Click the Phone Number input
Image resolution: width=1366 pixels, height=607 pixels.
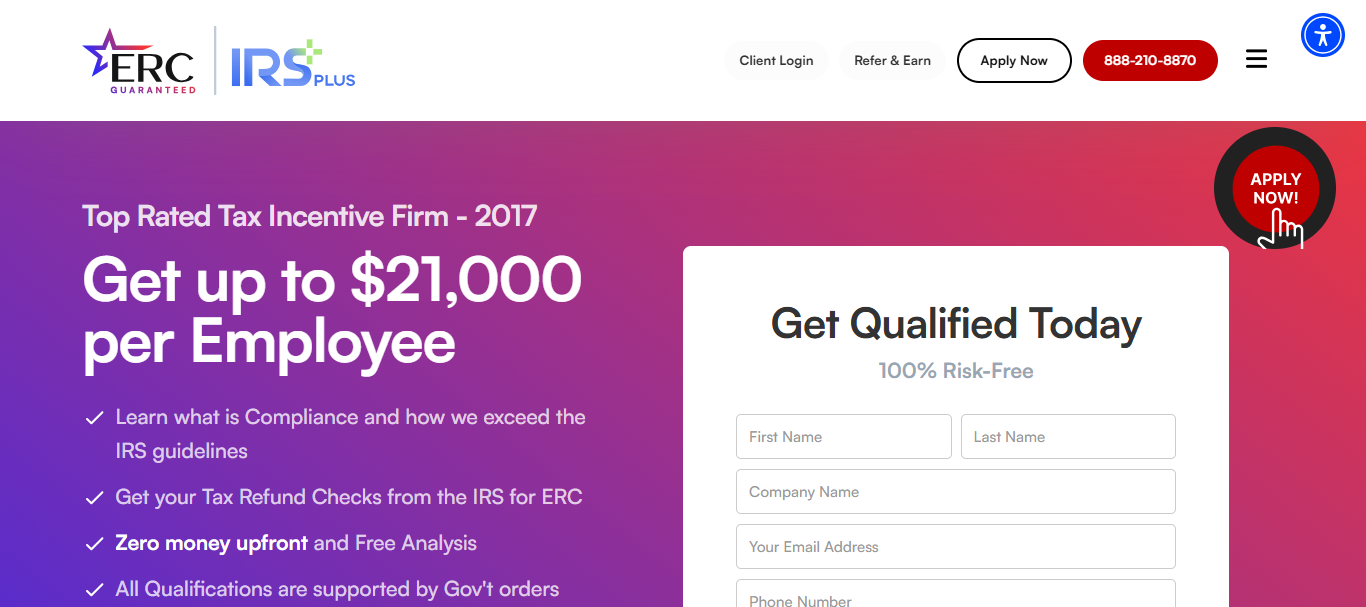pyautogui.click(x=956, y=594)
